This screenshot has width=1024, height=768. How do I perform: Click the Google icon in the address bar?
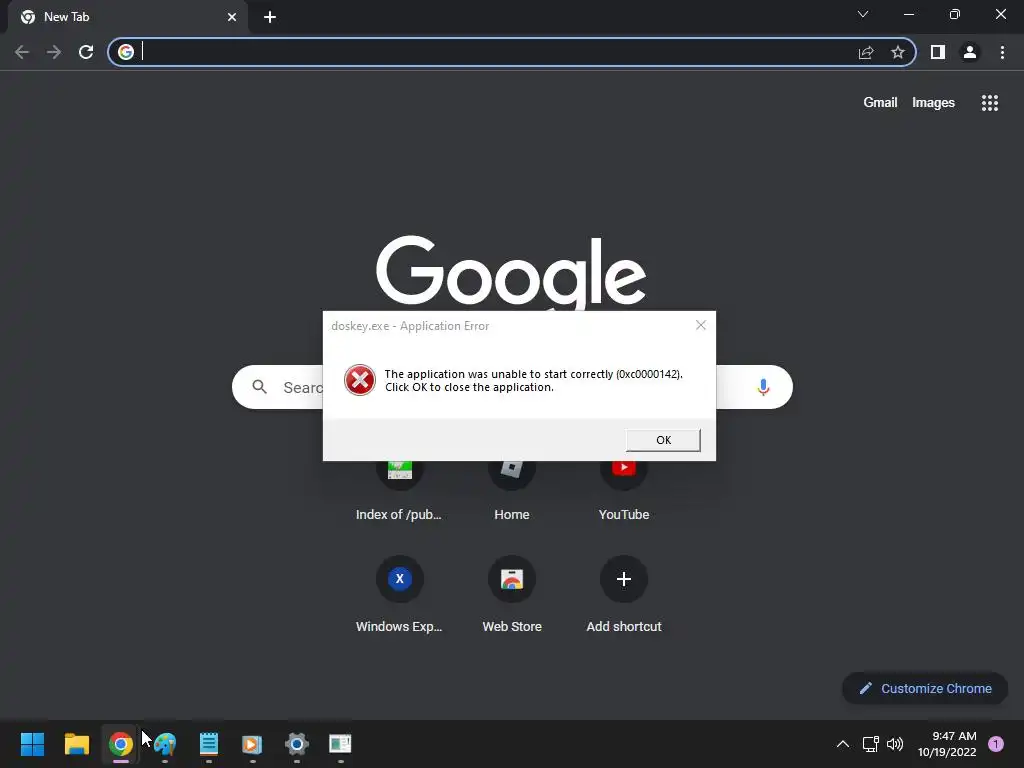126,52
